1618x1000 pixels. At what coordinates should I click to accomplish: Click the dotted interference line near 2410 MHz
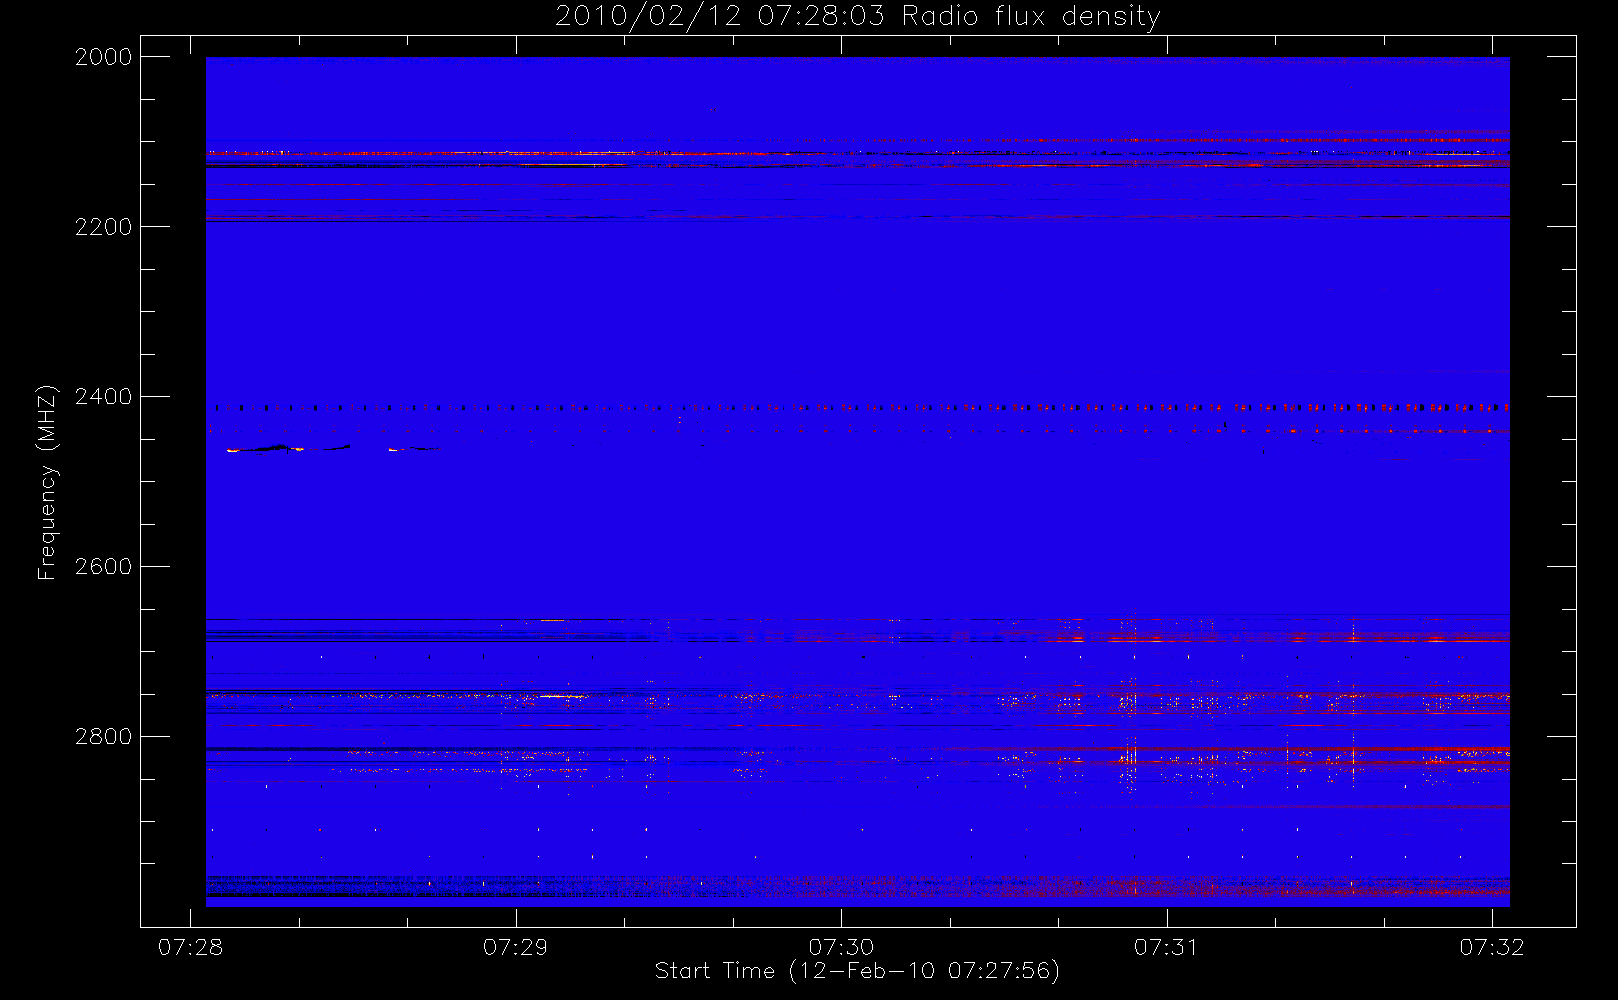[858, 407]
